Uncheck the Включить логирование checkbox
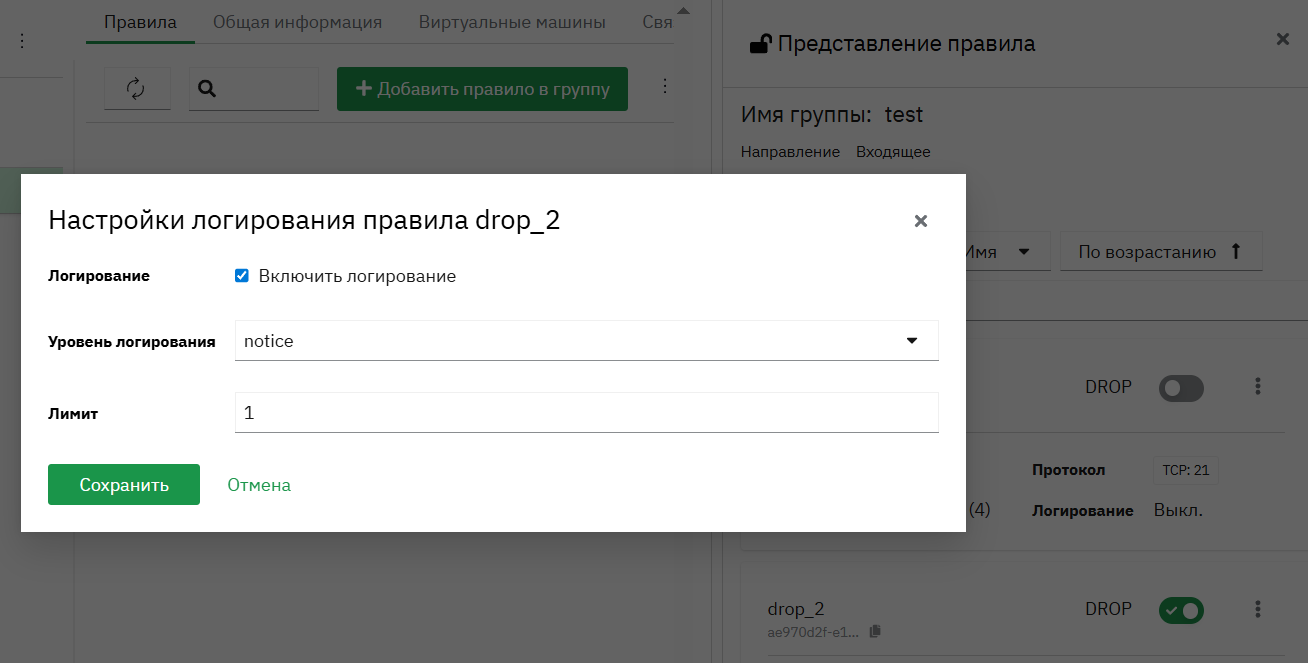1308x663 pixels. pyautogui.click(x=241, y=276)
